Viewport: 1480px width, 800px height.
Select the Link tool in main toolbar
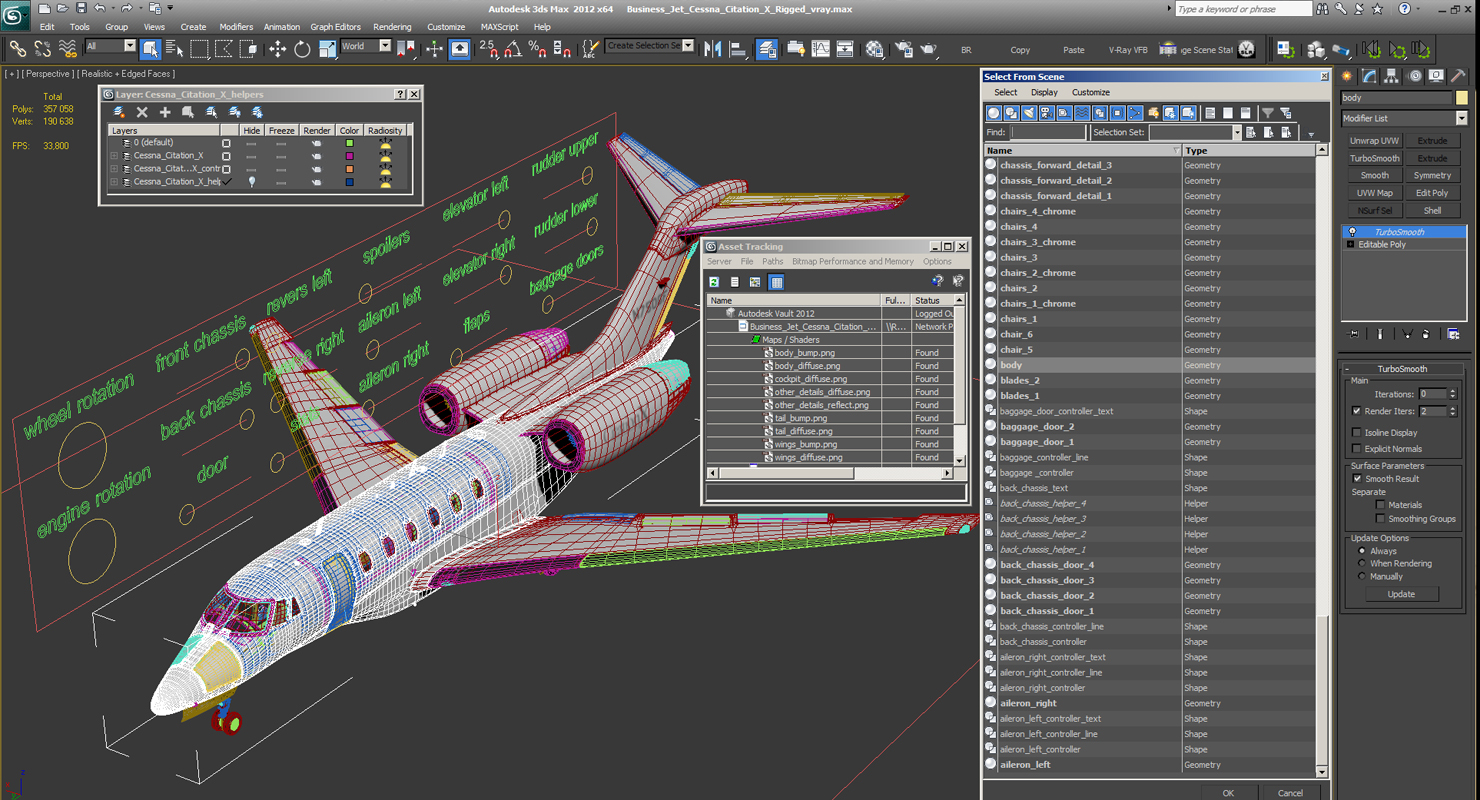[17, 48]
